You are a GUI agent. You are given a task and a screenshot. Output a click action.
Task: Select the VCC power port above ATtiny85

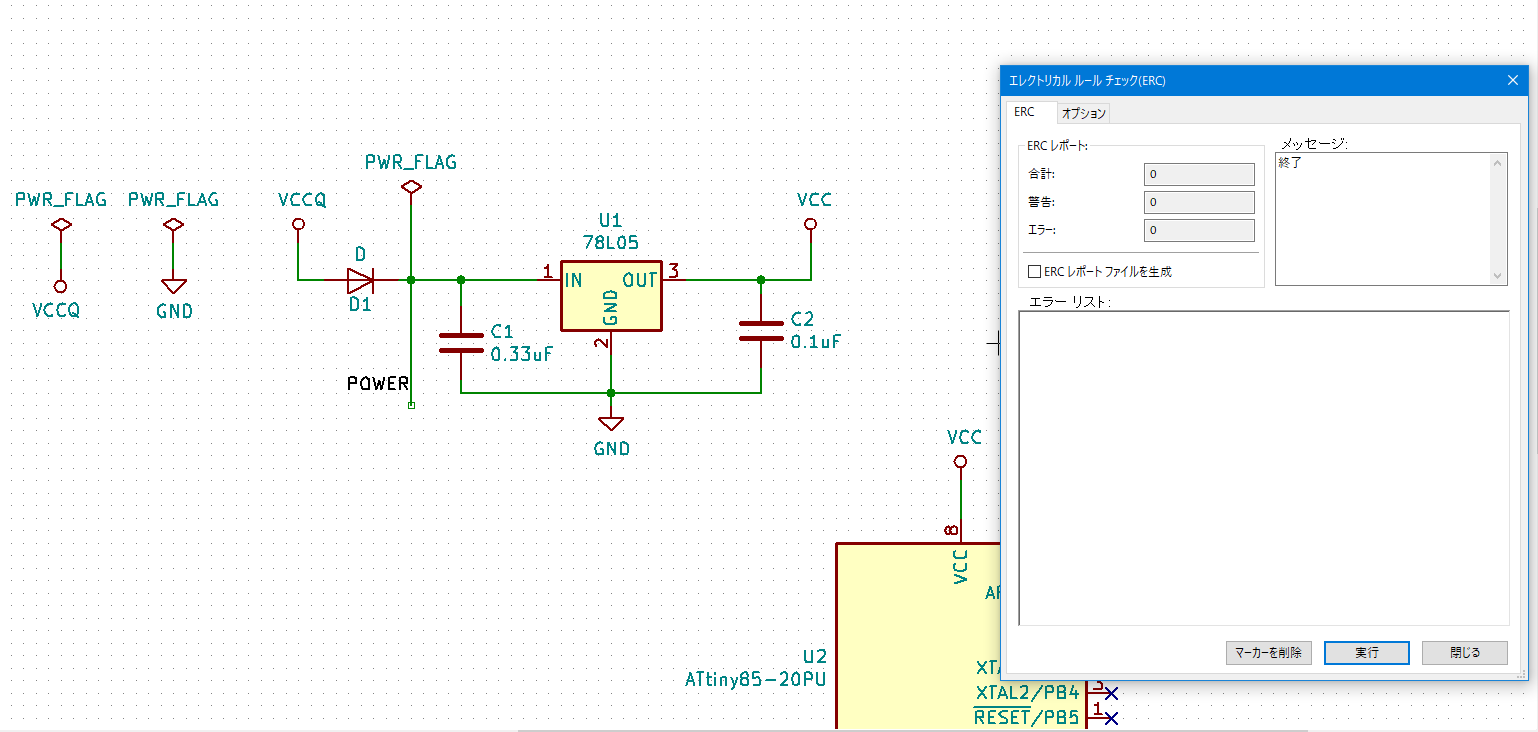click(x=960, y=461)
